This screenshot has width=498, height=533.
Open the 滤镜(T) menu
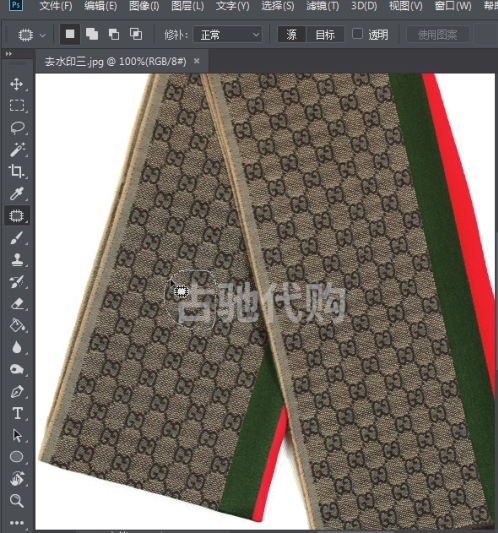click(323, 6)
